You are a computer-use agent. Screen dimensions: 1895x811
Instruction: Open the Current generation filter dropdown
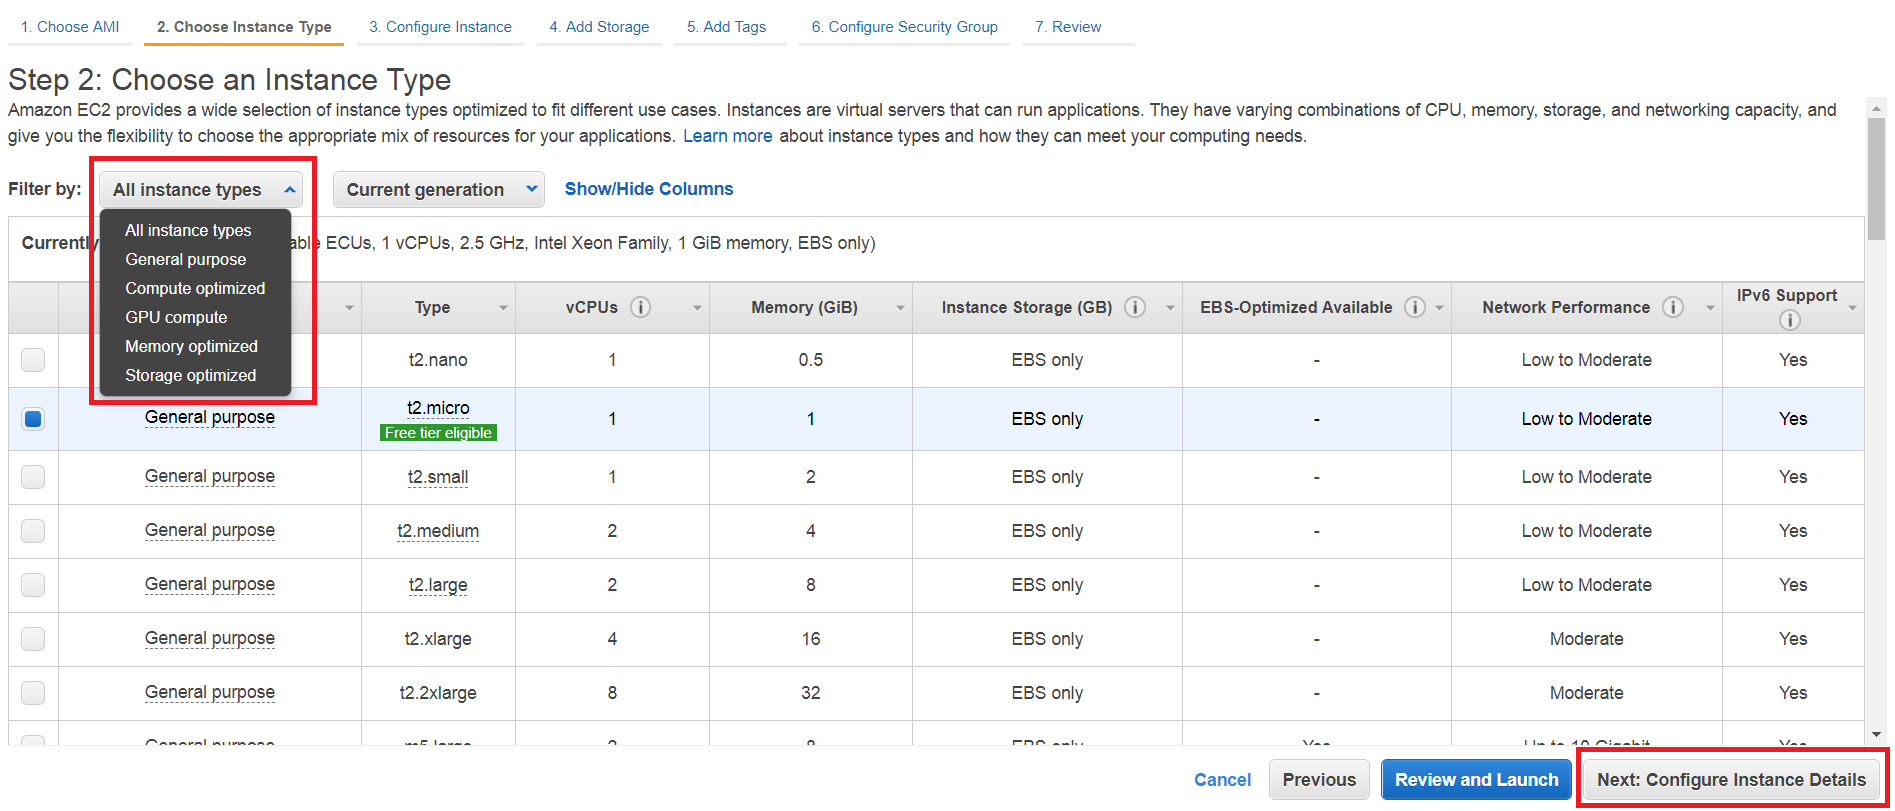[x=438, y=190]
